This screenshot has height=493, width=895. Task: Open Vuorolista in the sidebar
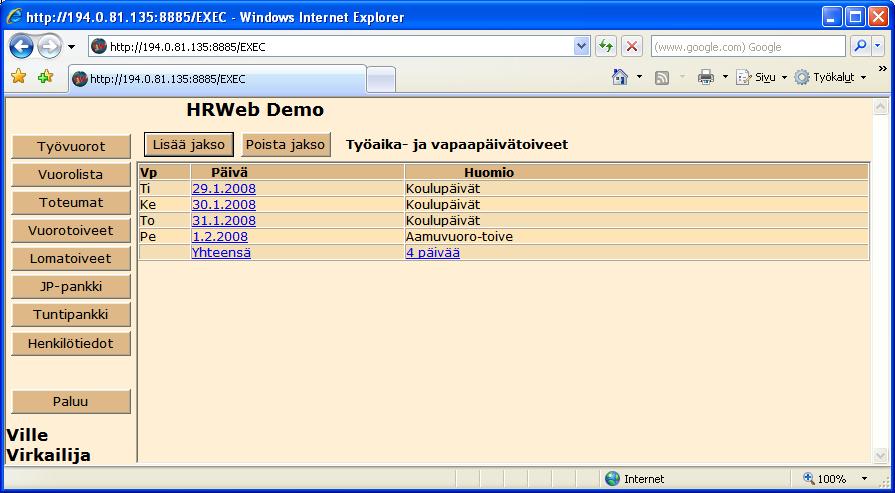coord(71,175)
